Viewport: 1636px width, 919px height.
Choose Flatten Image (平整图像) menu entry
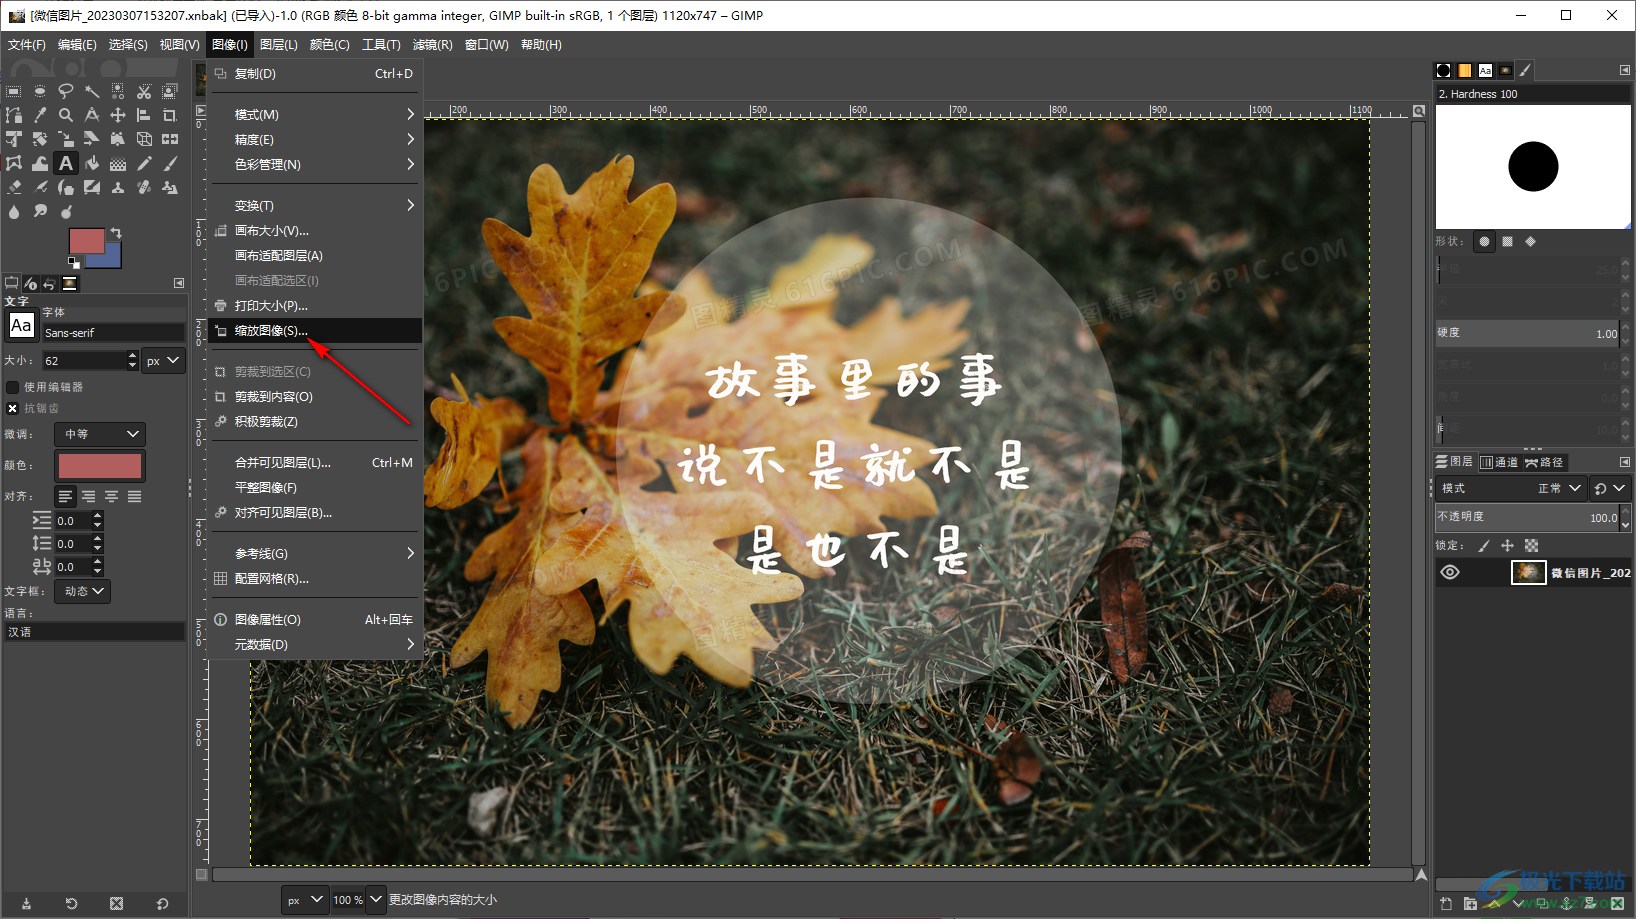314,488
